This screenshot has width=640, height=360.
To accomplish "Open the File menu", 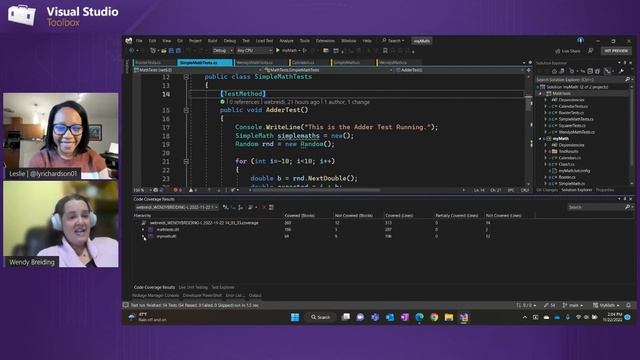I will (x=139, y=41).
